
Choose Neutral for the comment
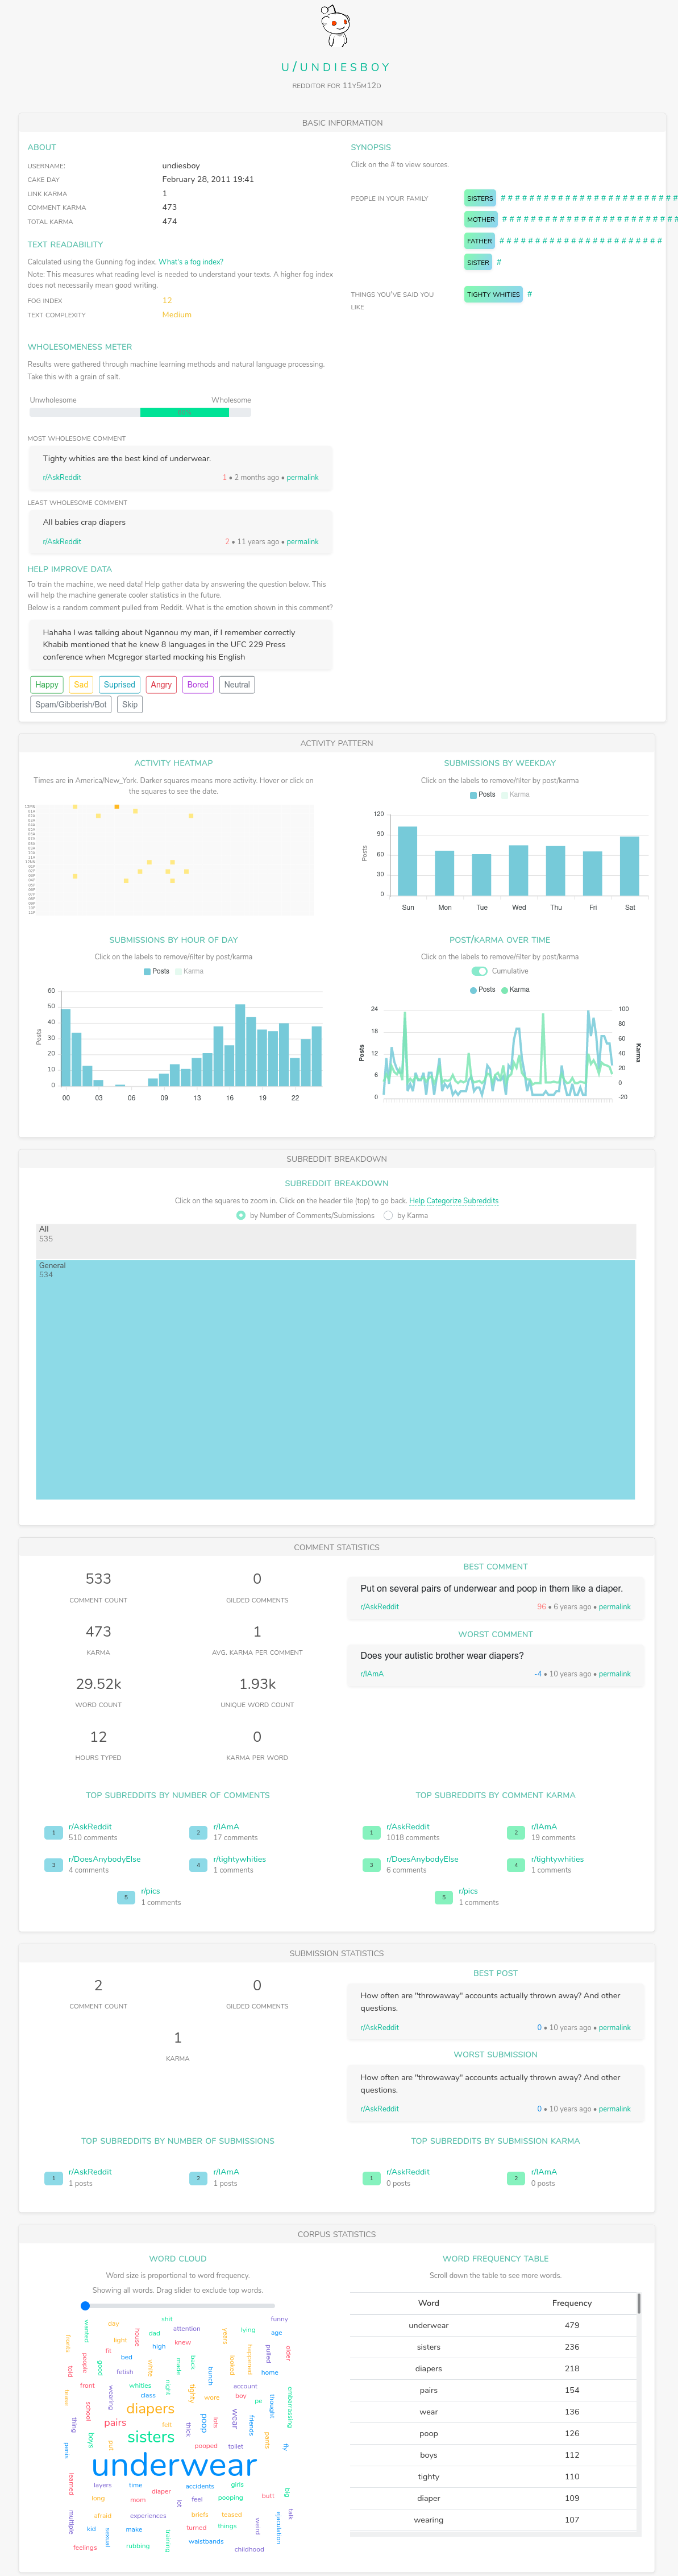(237, 684)
